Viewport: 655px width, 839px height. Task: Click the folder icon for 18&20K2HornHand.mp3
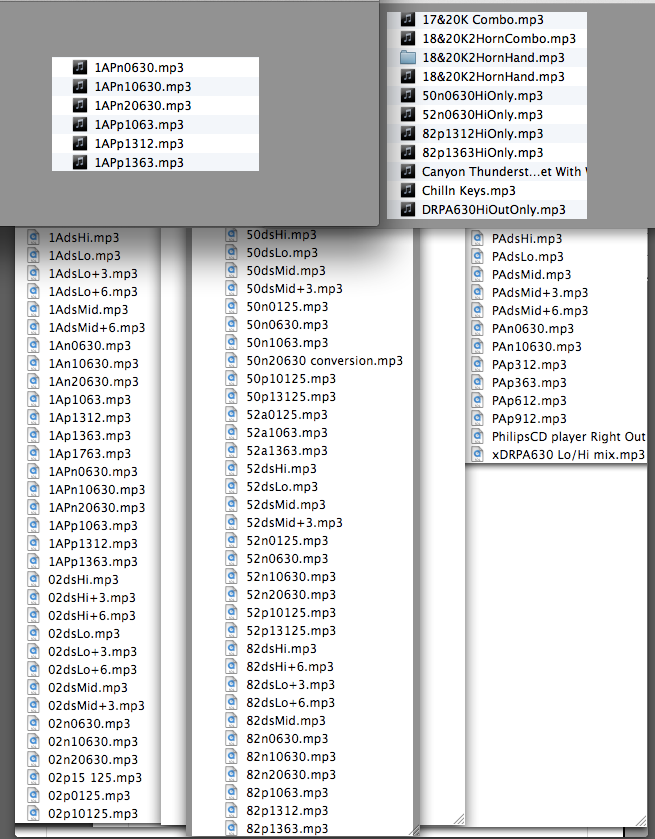(x=408, y=58)
